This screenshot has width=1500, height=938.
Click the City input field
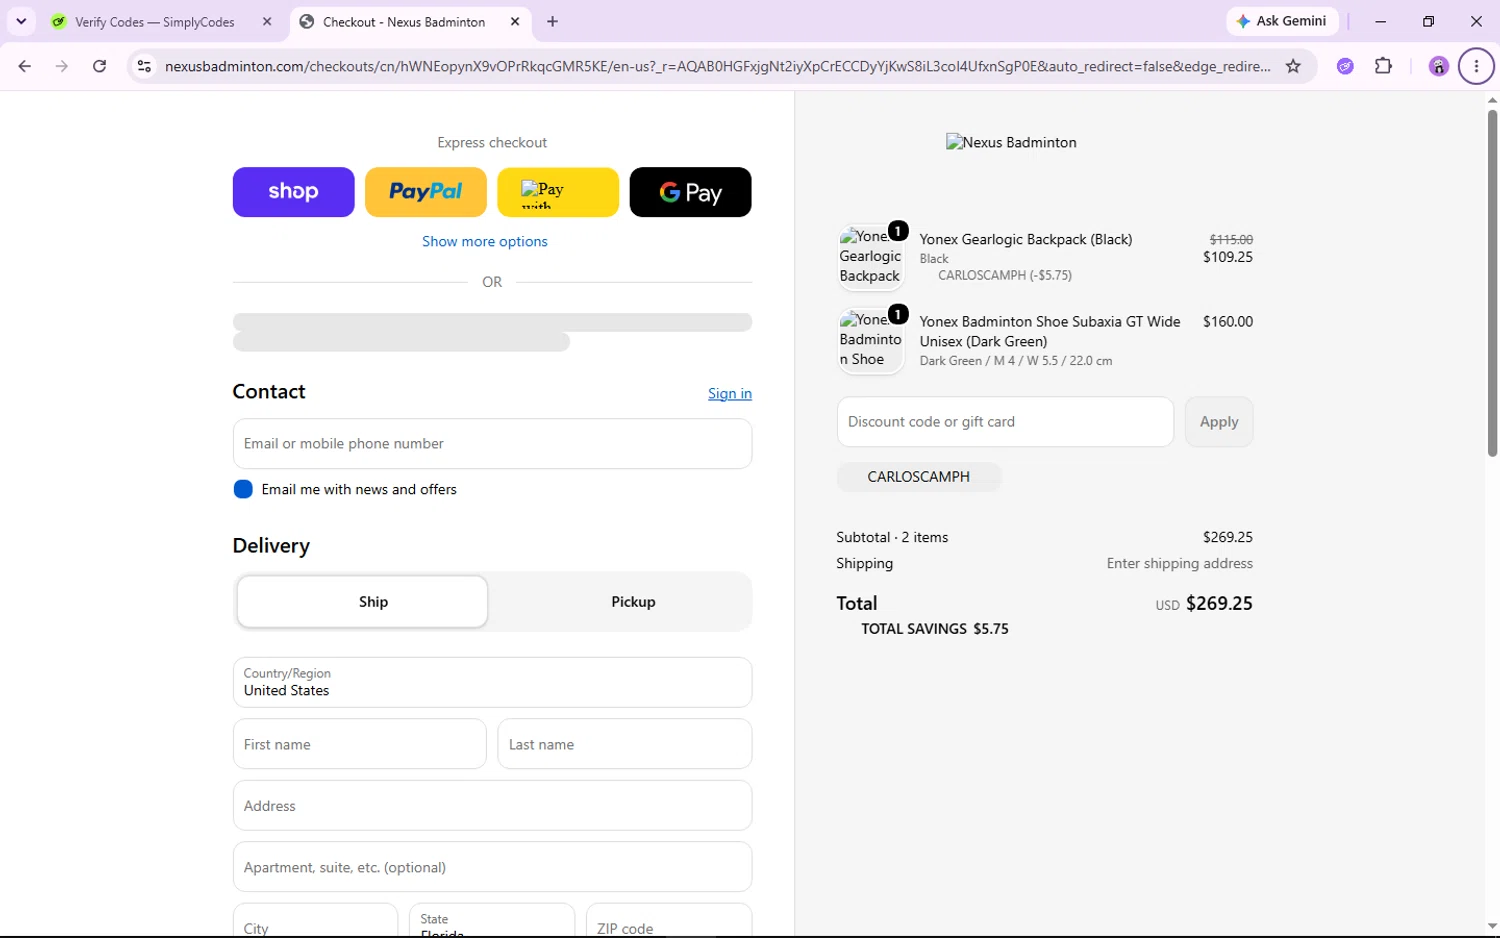point(315,921)
